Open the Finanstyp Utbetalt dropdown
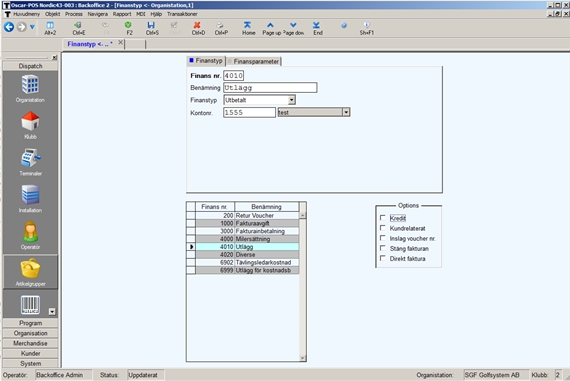 pyautogui.click(x=292, y=100)
